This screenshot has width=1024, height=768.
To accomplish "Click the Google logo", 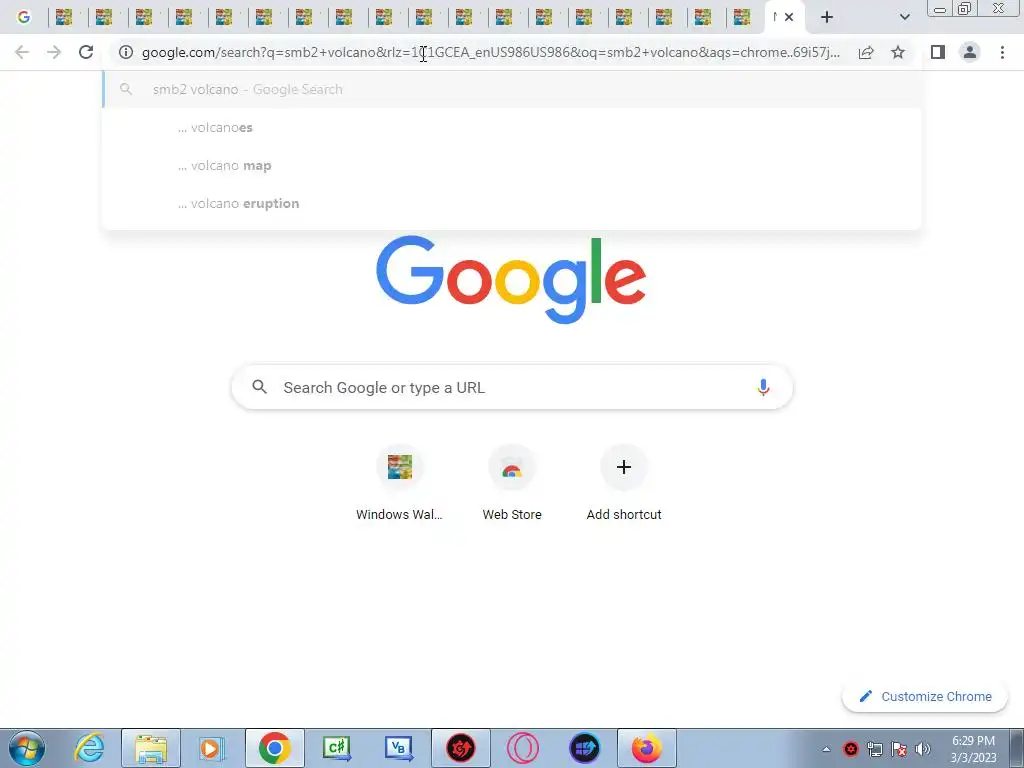I will tap(511, 280).
